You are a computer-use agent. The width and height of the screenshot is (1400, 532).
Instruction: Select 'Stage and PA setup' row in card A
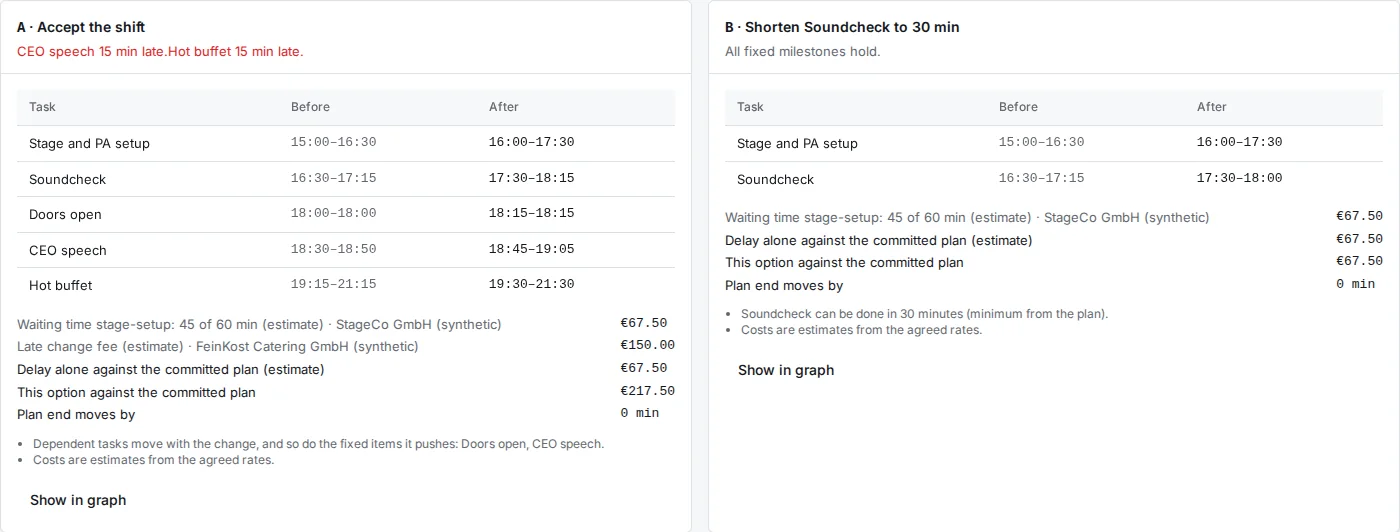tap(346, 143)
